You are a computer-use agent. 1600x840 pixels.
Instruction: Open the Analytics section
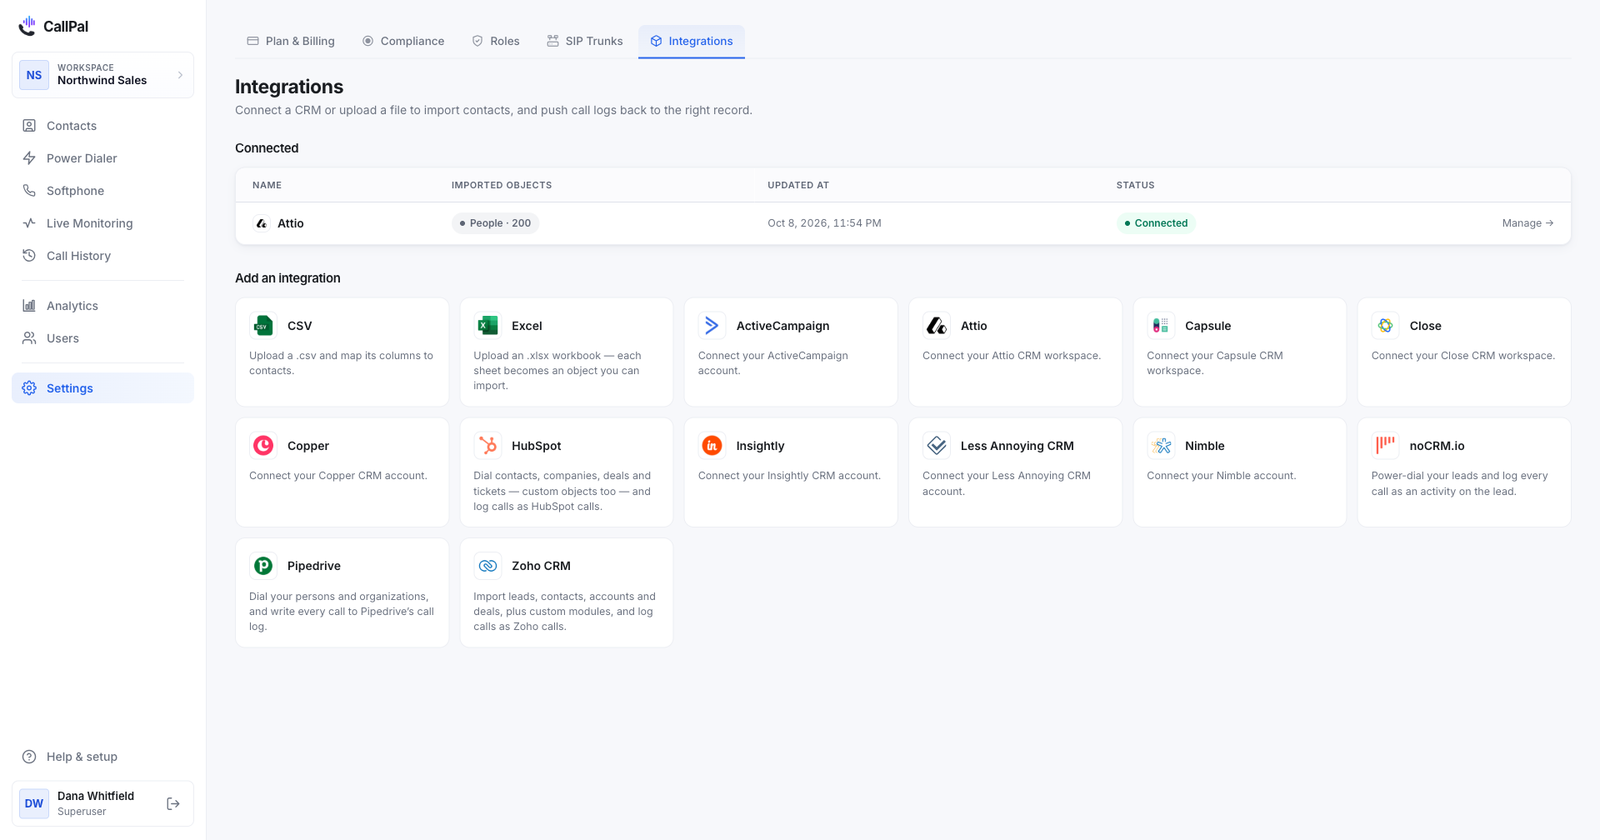[x=103, y=306]
